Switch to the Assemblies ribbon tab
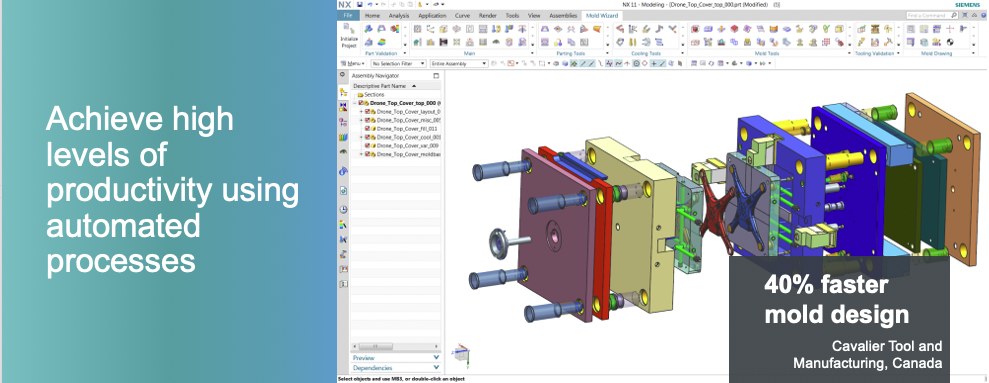Image resolution: width=989 pixels, height=383 pixels. pyautogui.click(x=563, y=15)
